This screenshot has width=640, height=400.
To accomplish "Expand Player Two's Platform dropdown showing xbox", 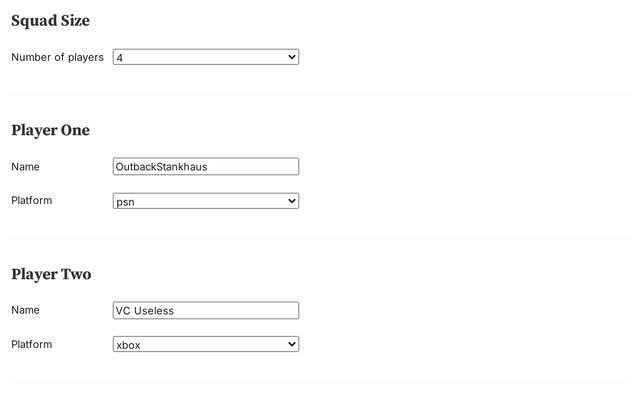I will 205,344.
